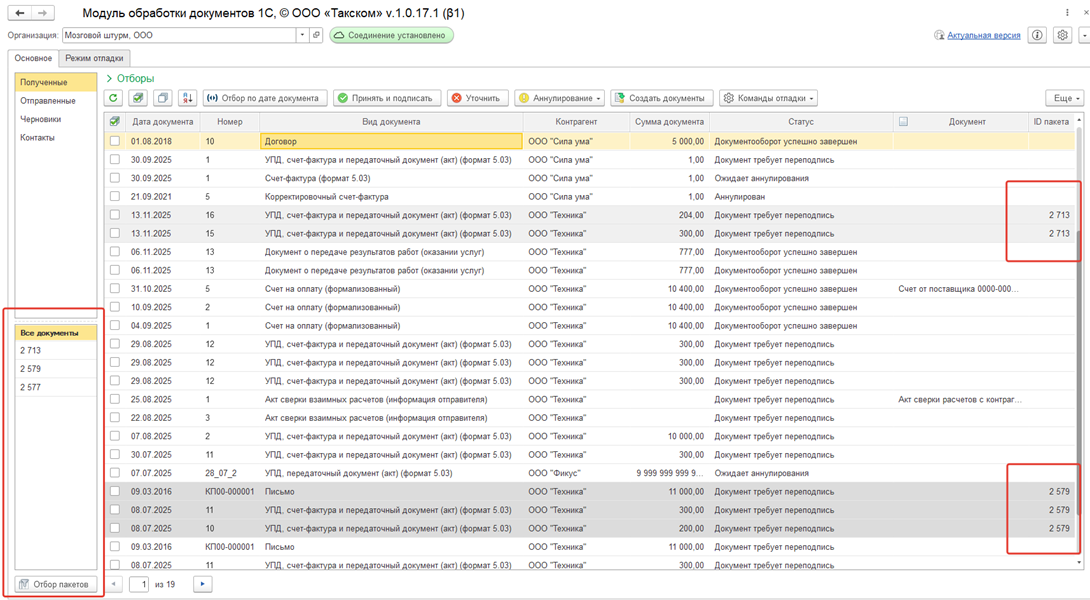Click the copy documents toolbar icon
1090x600 pixels.
coord(162,98)
